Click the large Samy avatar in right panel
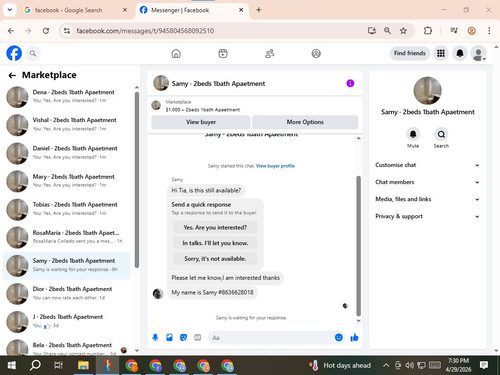This screenshot has height=375, width=500. point(427,90)
